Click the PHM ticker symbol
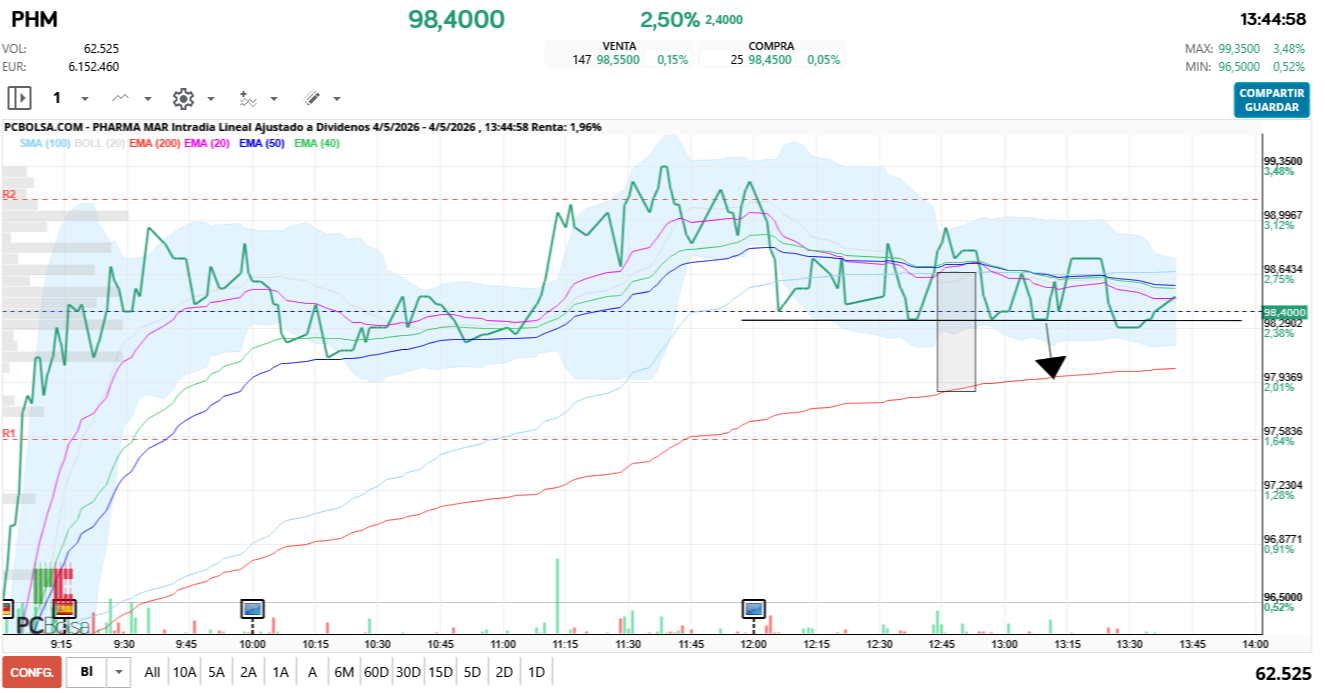 36,19
